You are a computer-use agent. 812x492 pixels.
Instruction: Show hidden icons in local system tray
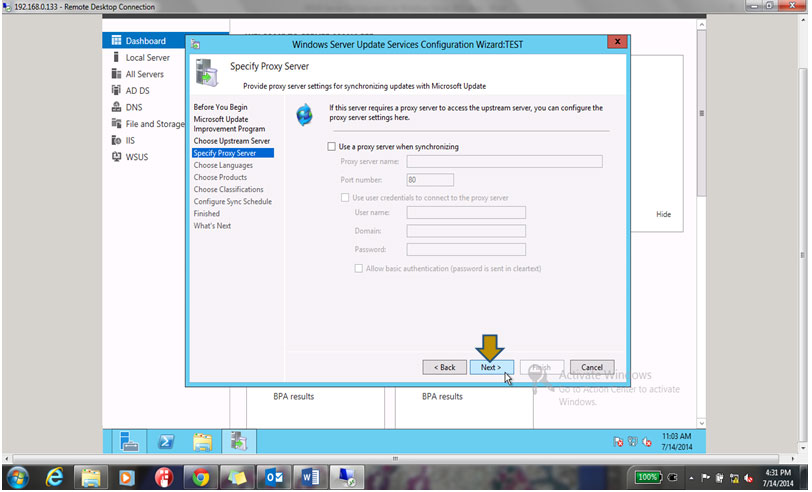pos(691,477)
